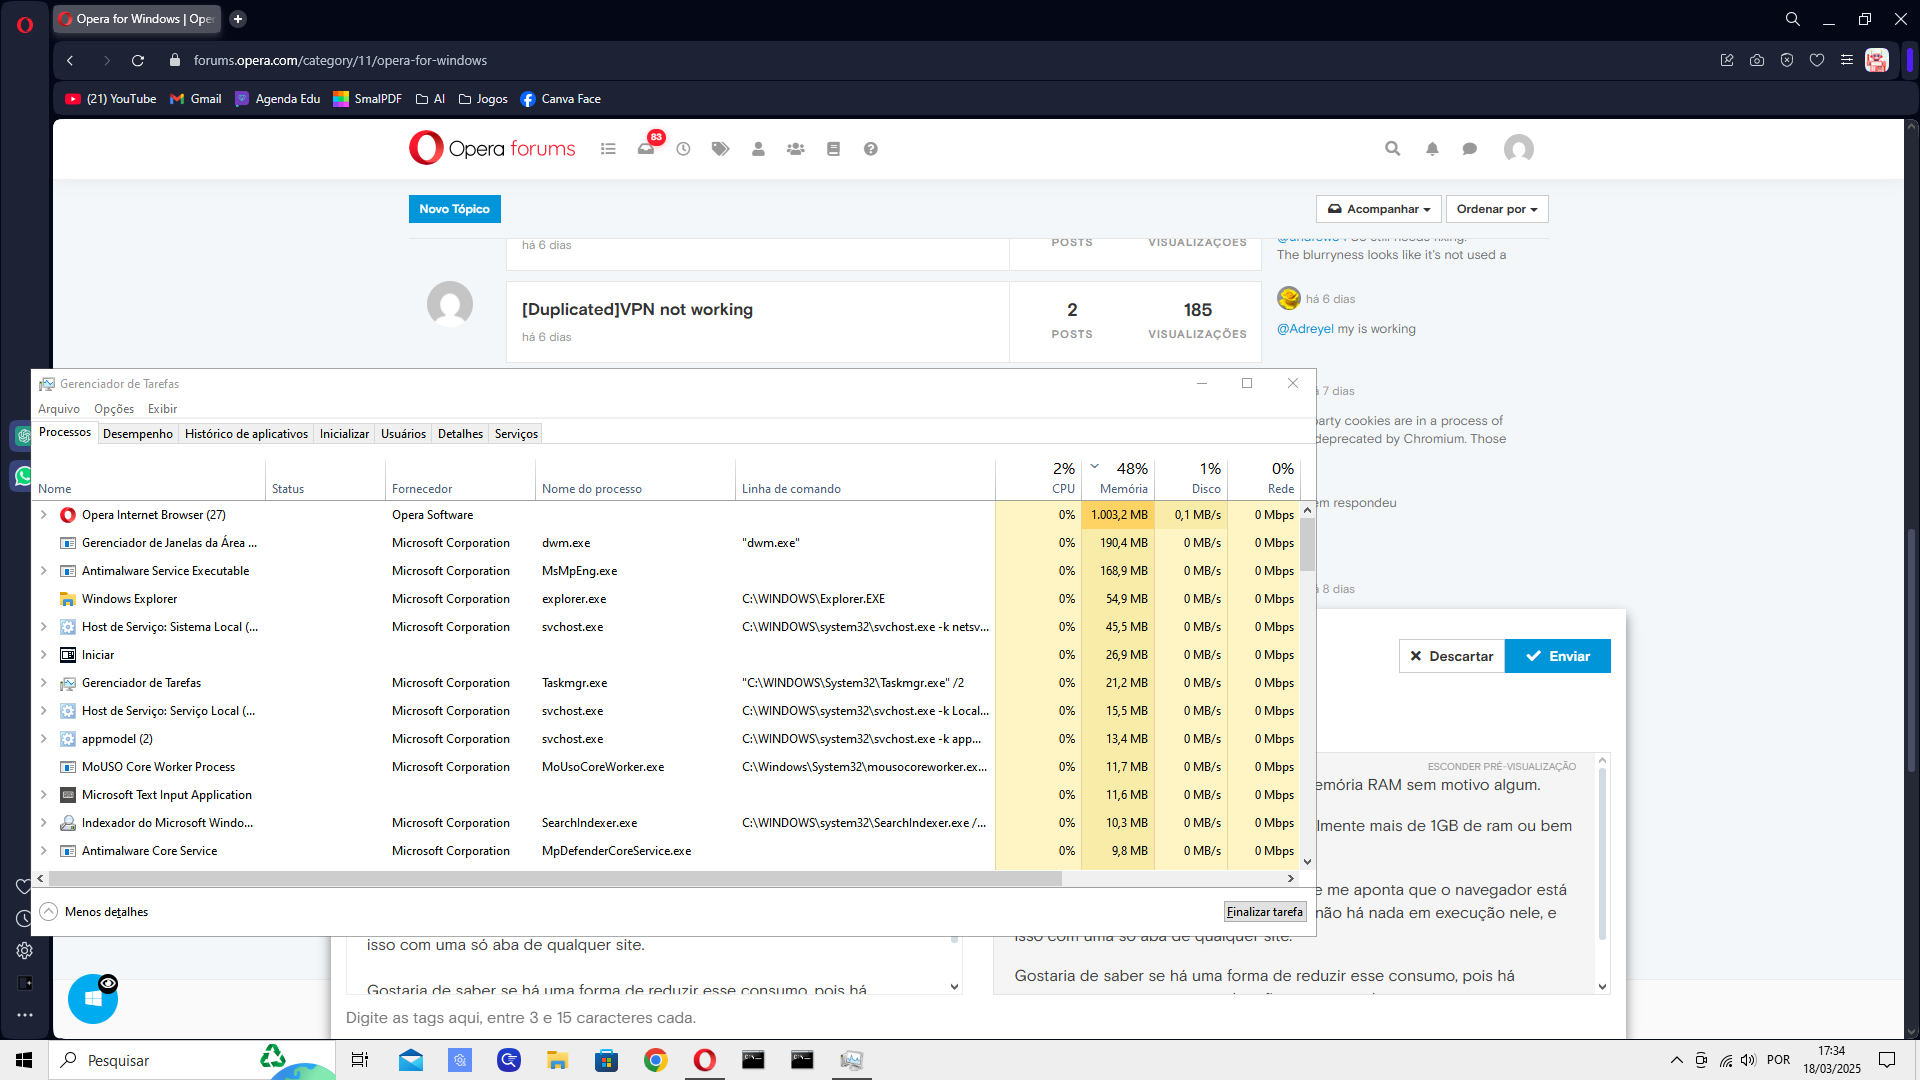This screenshot has height=1080, width=1920.
Task: Collapse with Menos detalhes toggle
Action: tap(94, 912)
